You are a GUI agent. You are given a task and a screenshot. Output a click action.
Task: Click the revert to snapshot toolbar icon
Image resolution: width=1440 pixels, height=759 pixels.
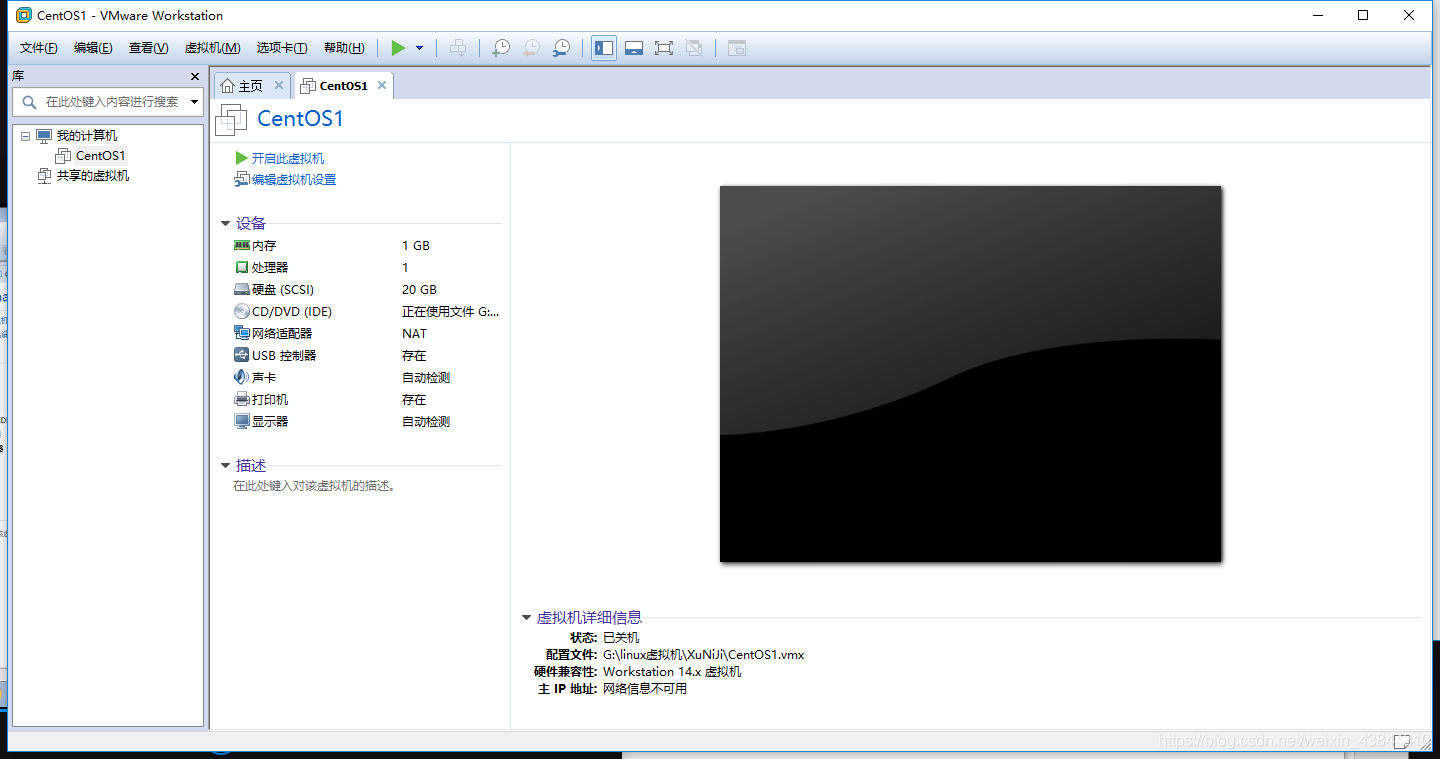[x=532, y=48]
